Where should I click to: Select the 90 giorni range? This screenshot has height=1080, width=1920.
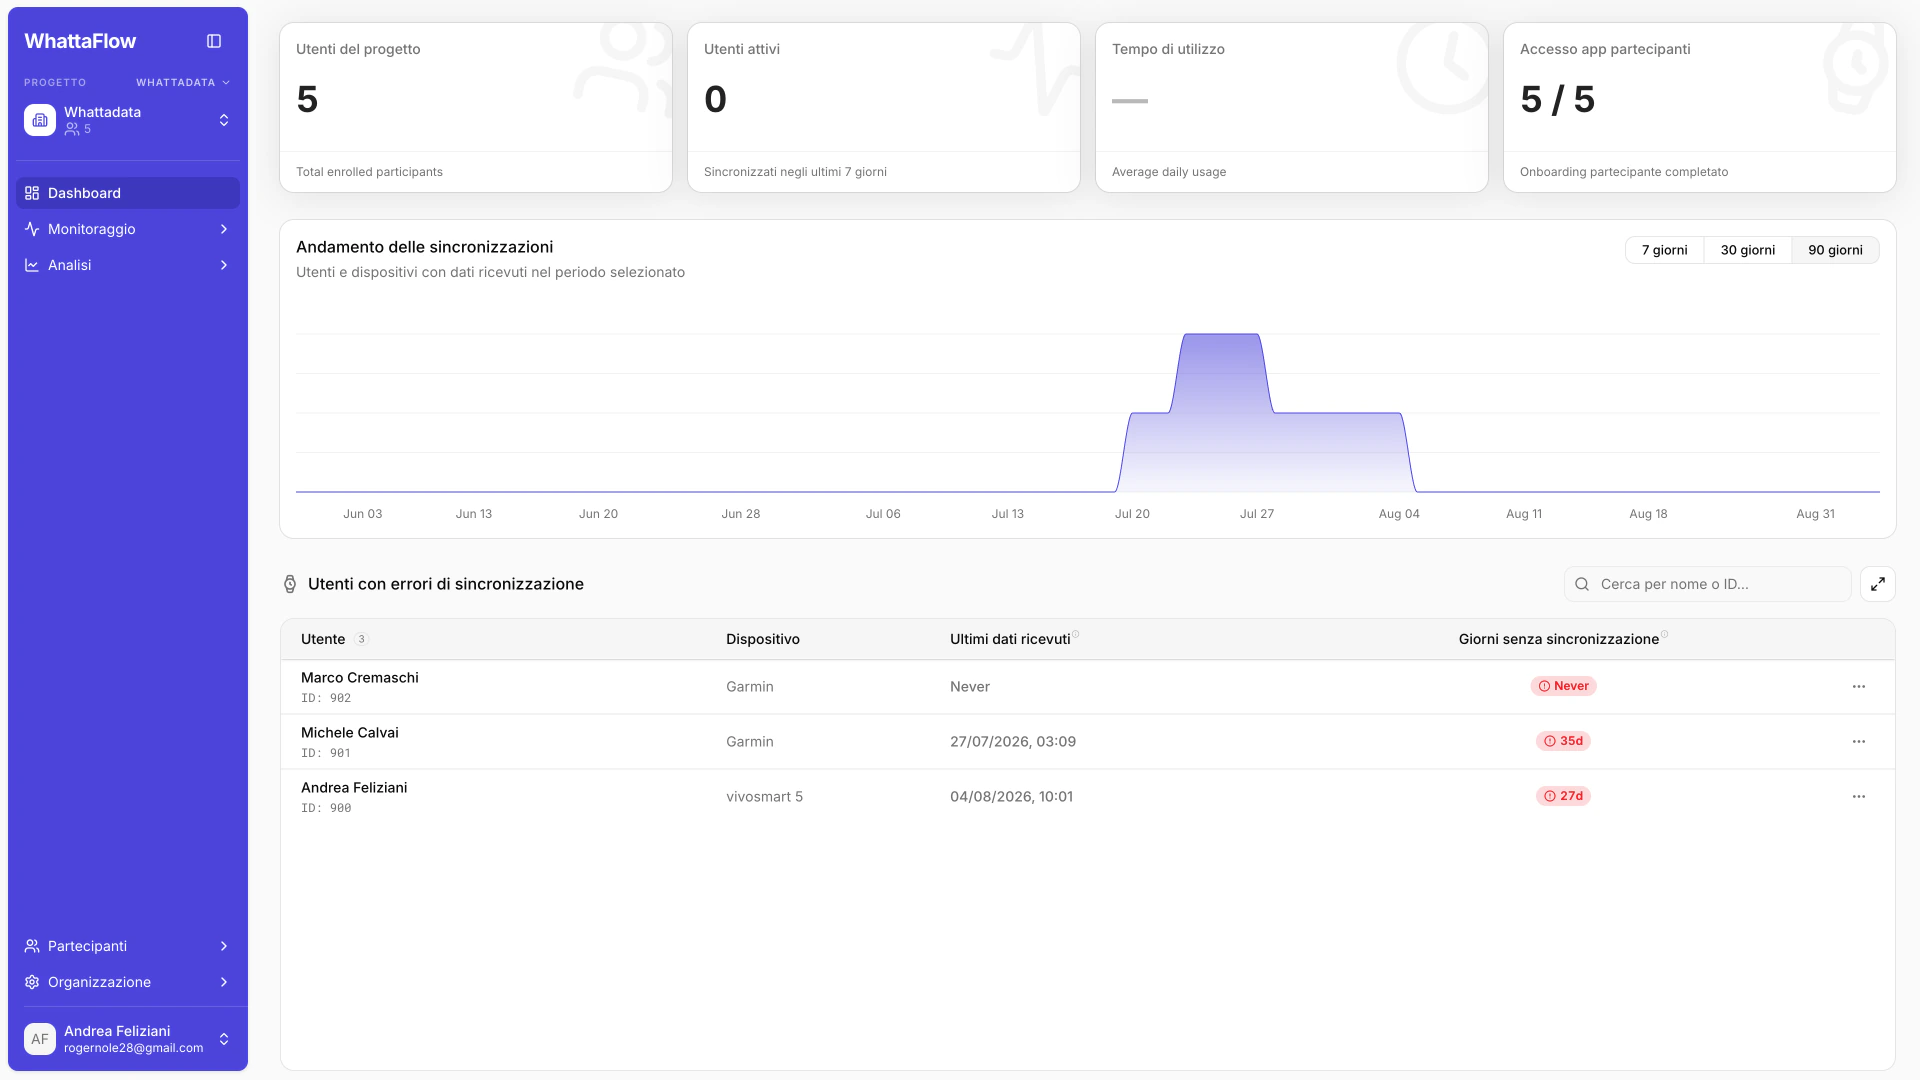(x=1835, y=250)
